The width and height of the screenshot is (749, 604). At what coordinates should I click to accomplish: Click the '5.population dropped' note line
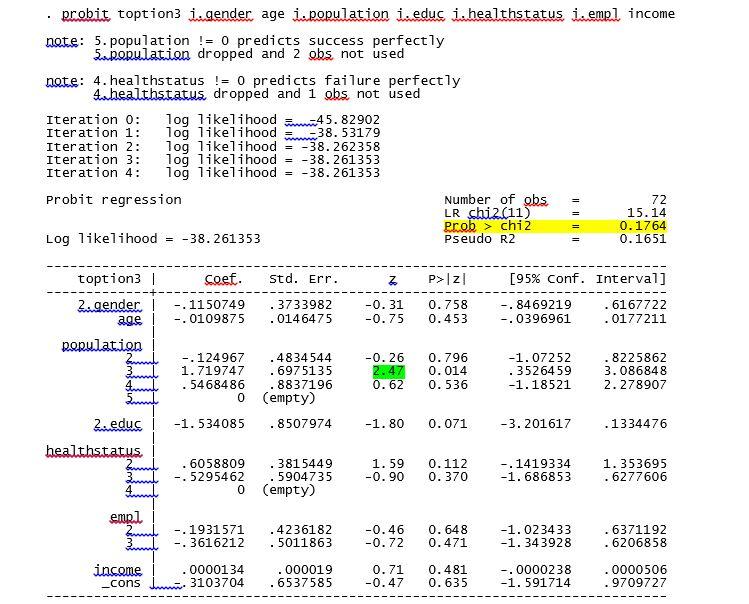coord(249,54)
